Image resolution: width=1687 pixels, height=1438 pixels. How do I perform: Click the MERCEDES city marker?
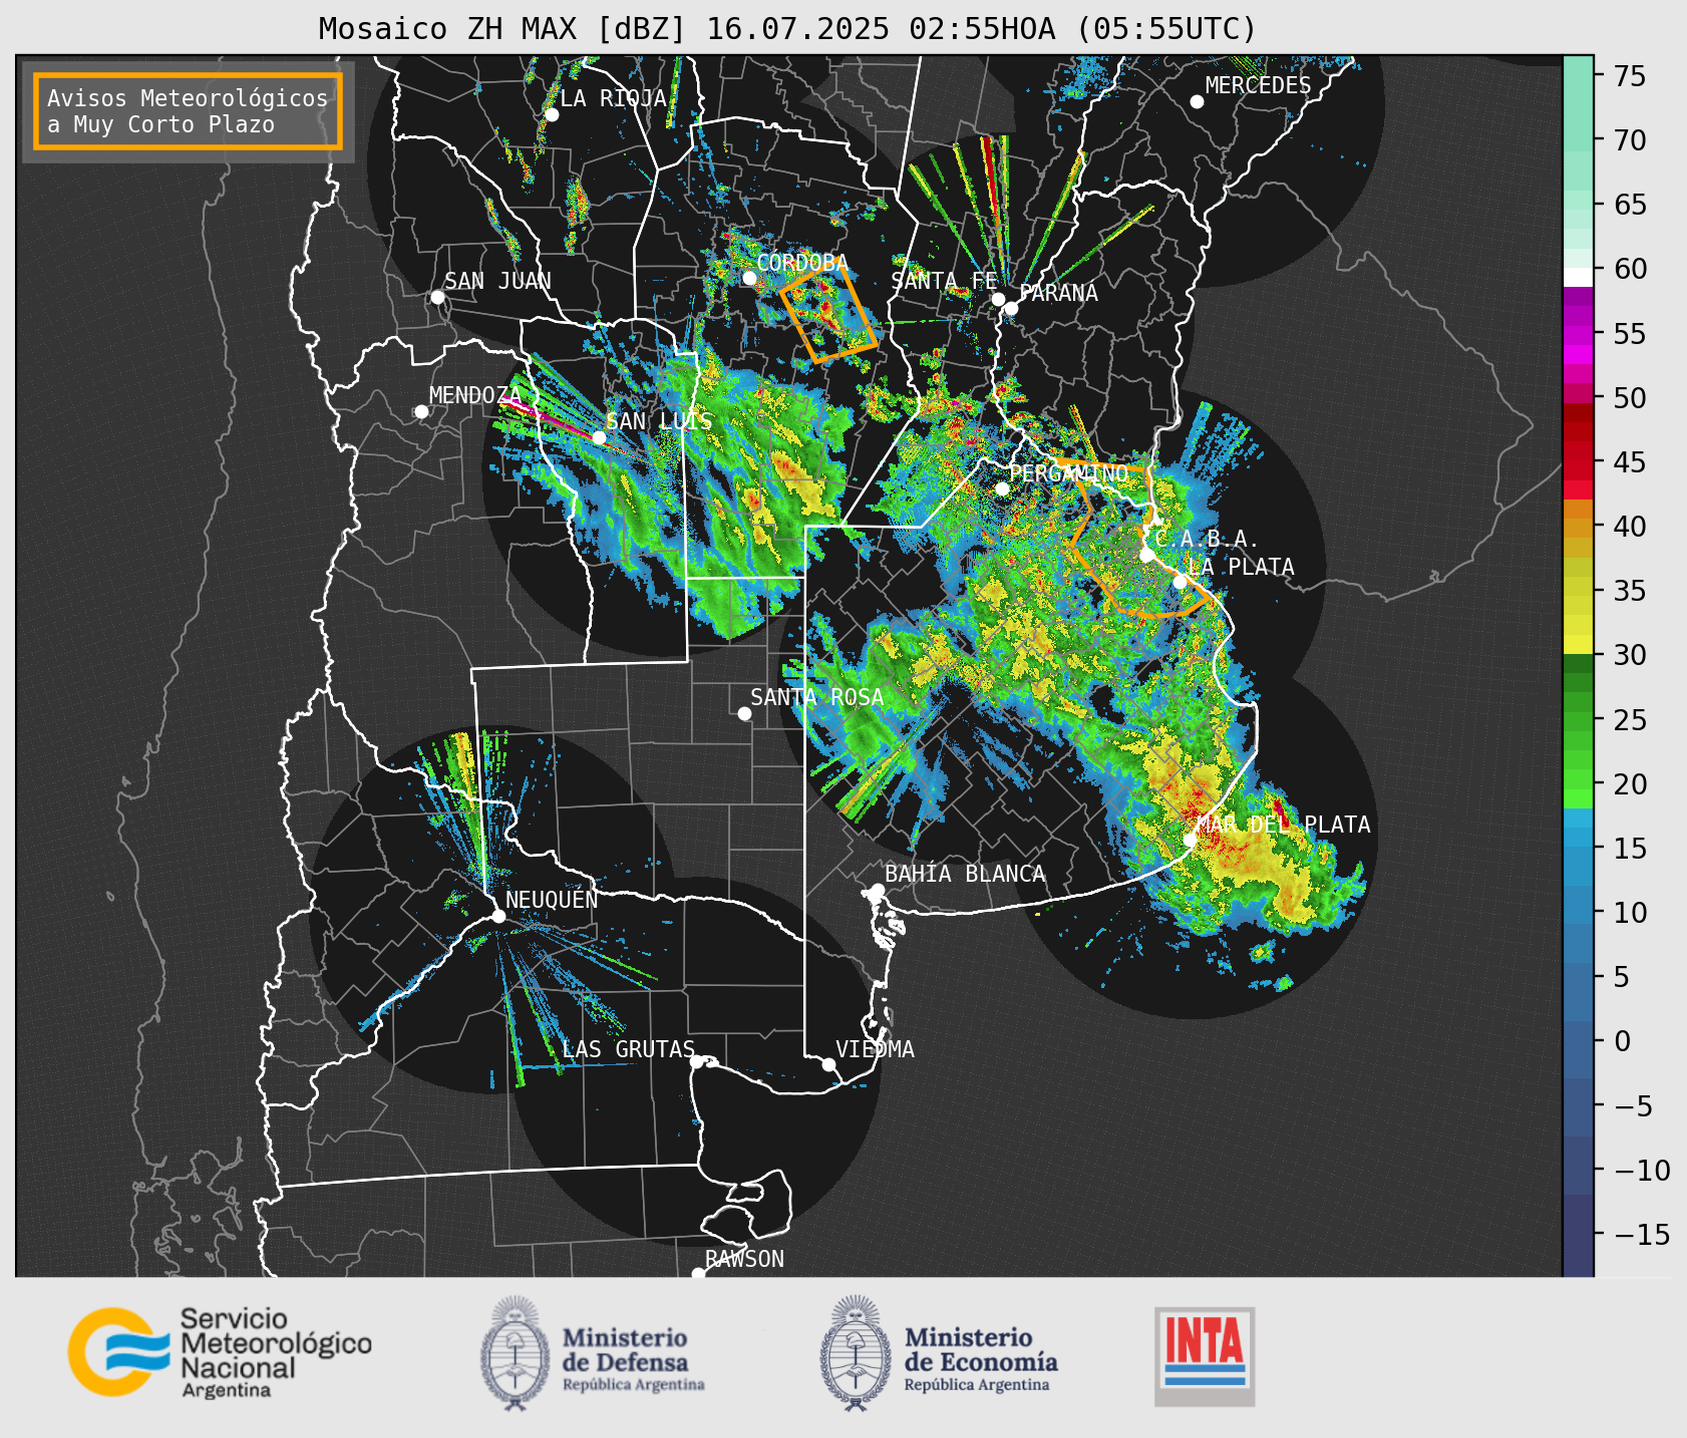pyautogui.click(x=1196, y=102)
